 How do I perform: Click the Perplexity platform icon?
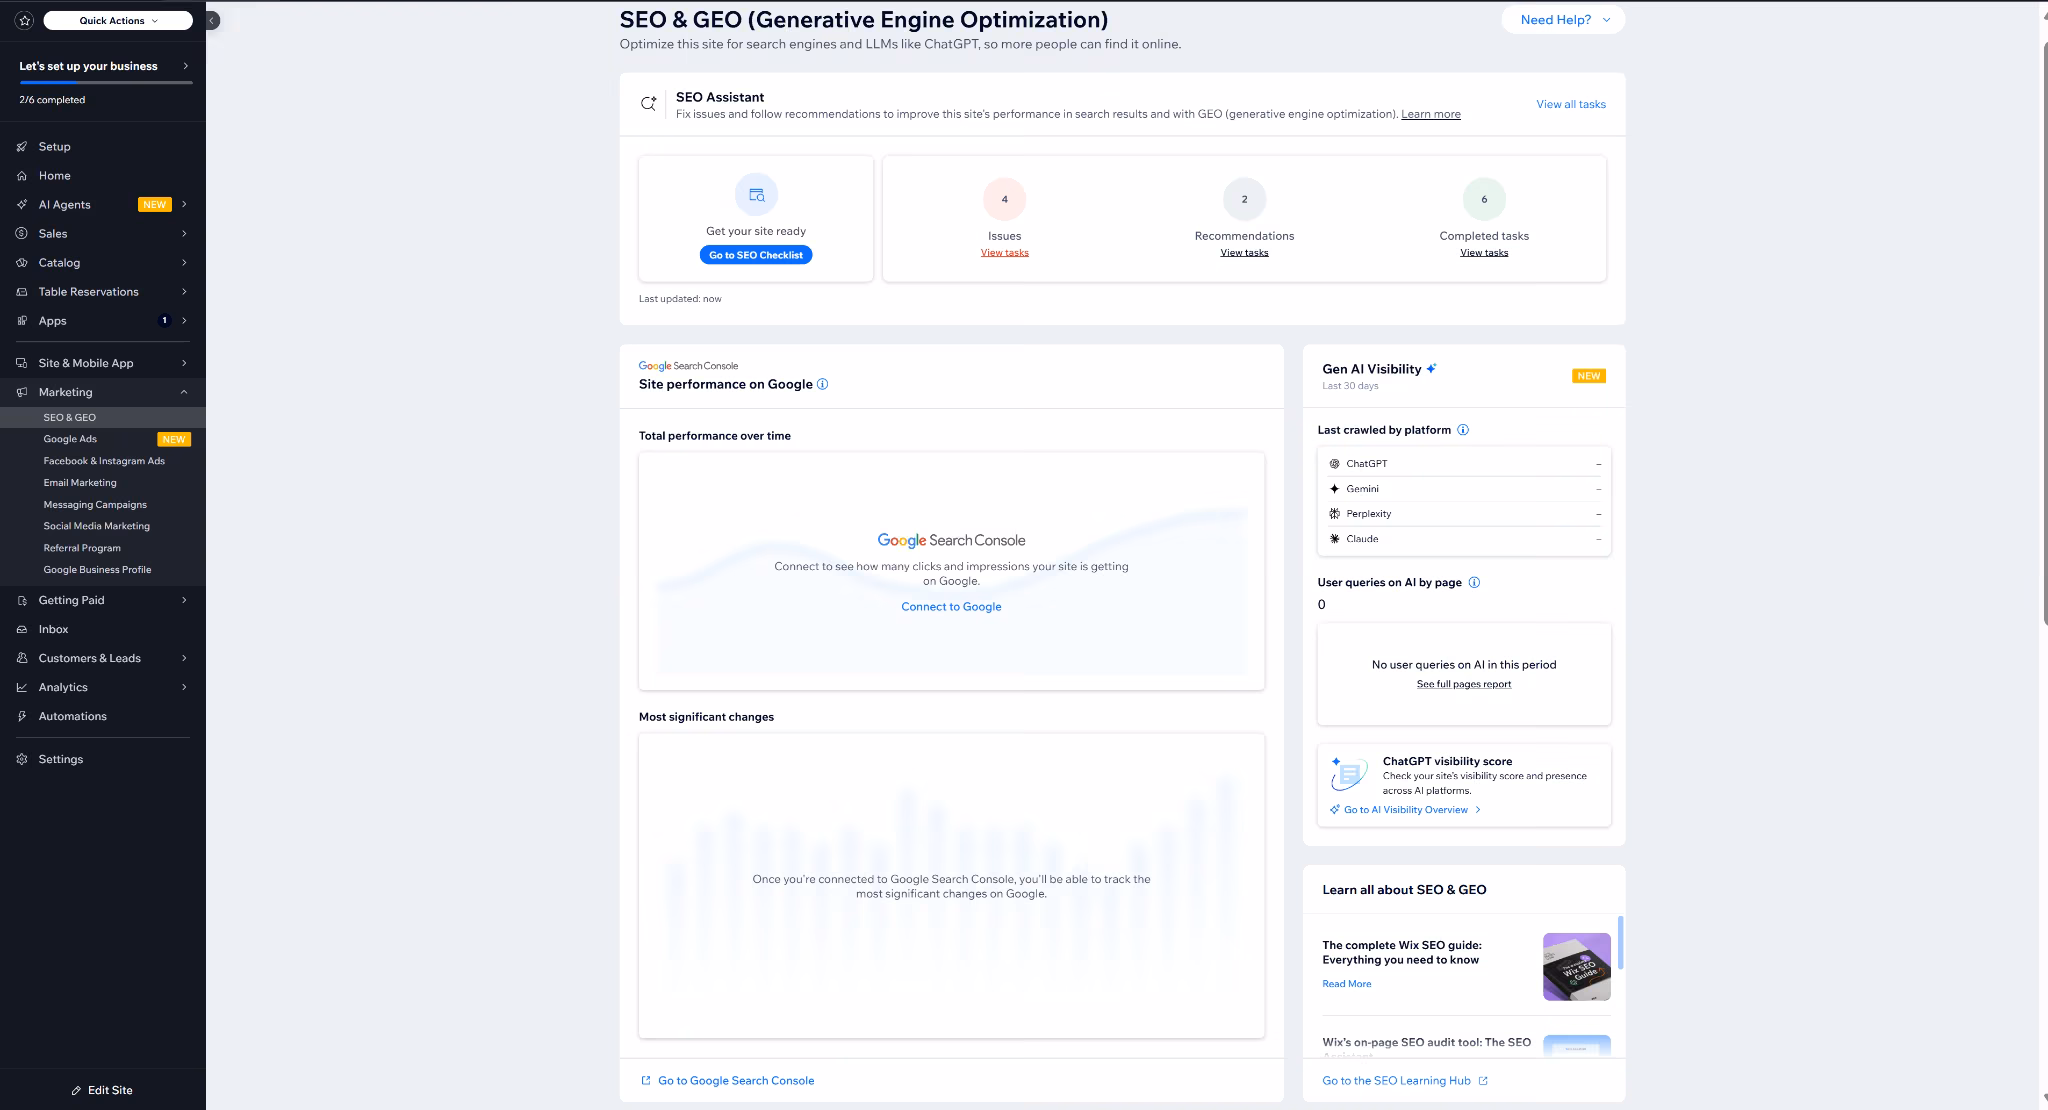[x=1334, y=514]
